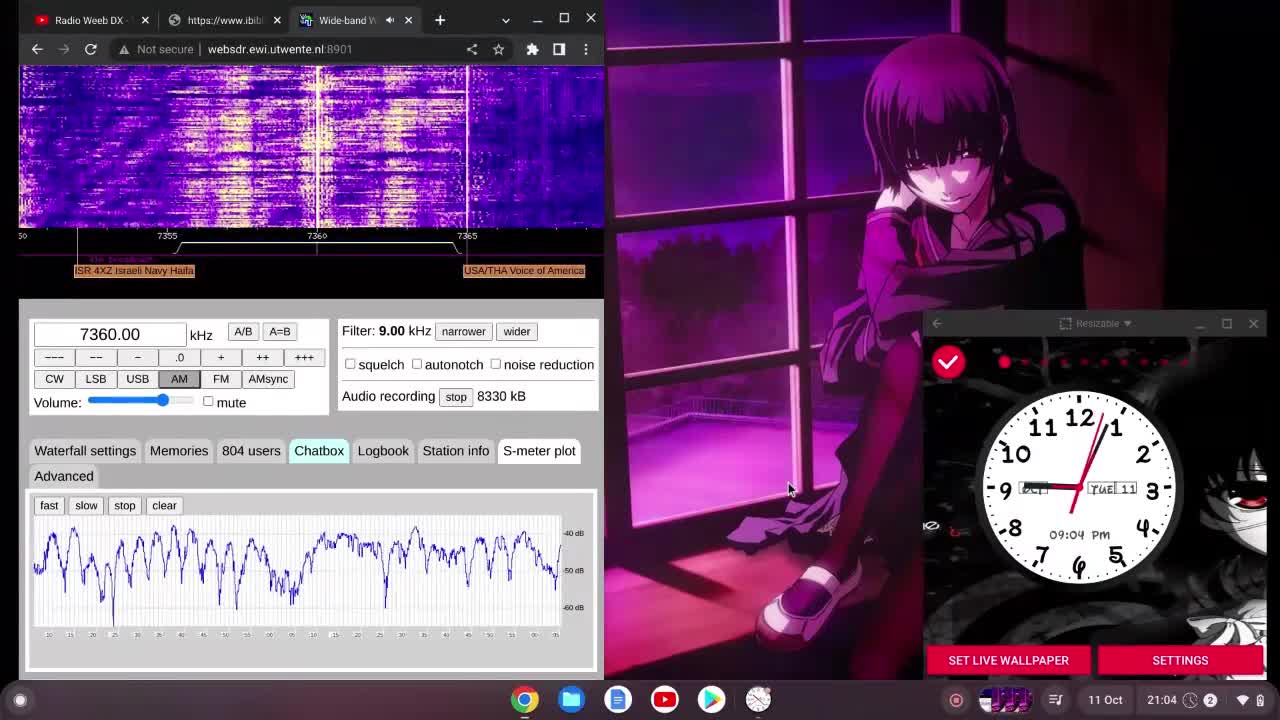Mute the audio on the Wide-band tab
Screen dimensions: 1280x720
(x=390, y=20)
